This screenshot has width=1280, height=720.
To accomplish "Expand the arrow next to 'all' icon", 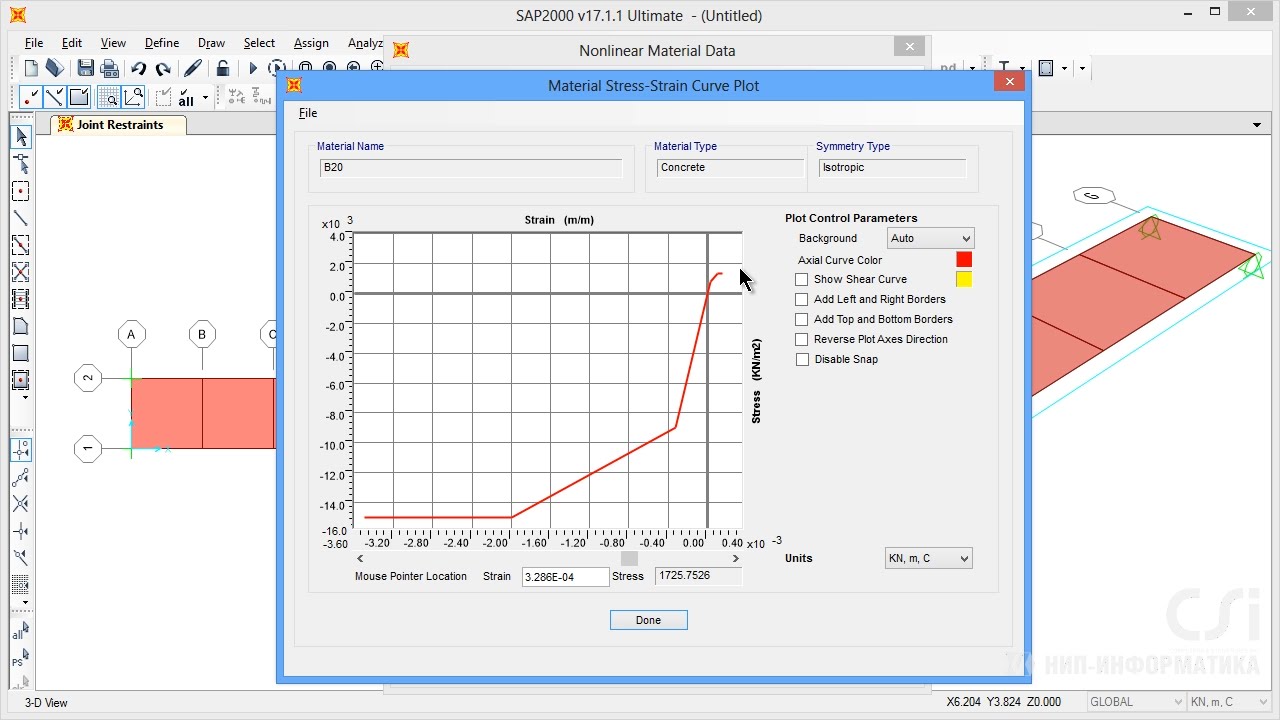I will click(x=205, y=97).
